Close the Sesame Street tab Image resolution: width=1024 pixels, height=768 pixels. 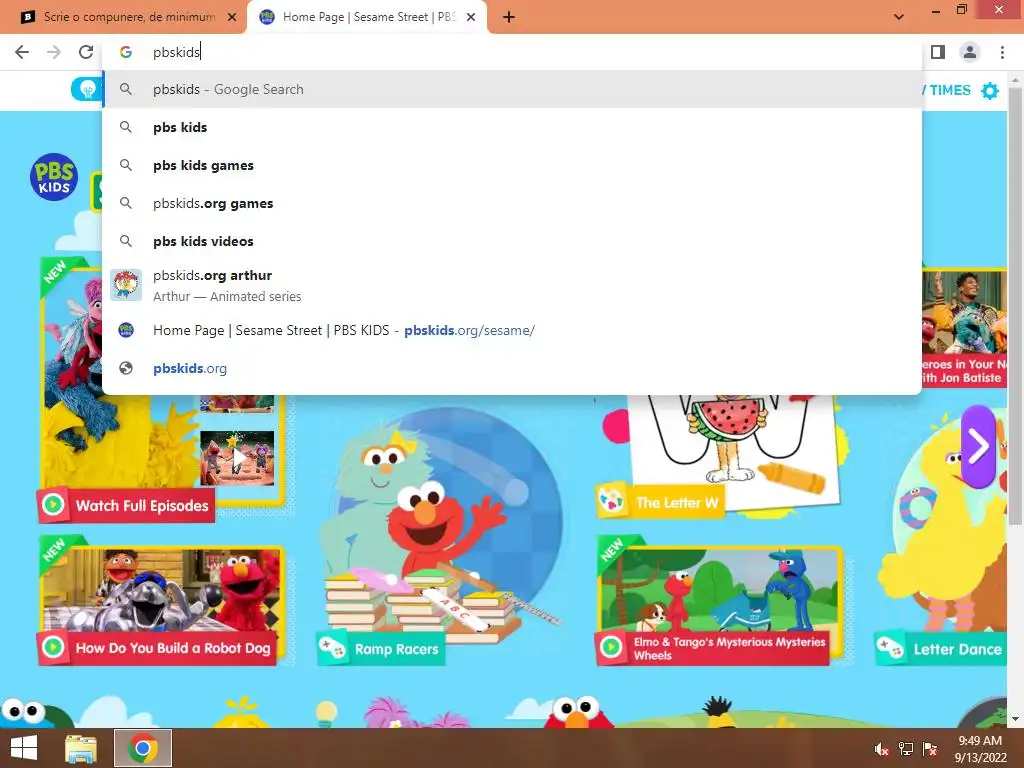(471, 18)
